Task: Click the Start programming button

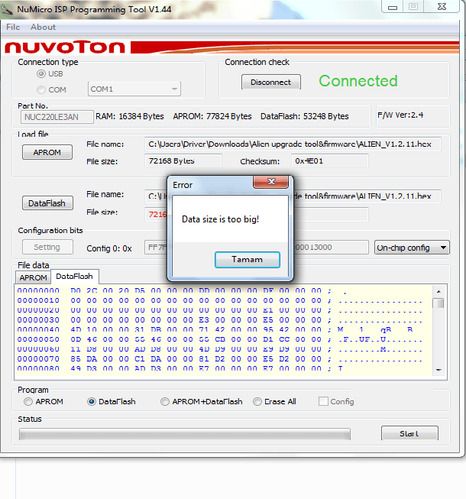Action: [x=410, y=433]
